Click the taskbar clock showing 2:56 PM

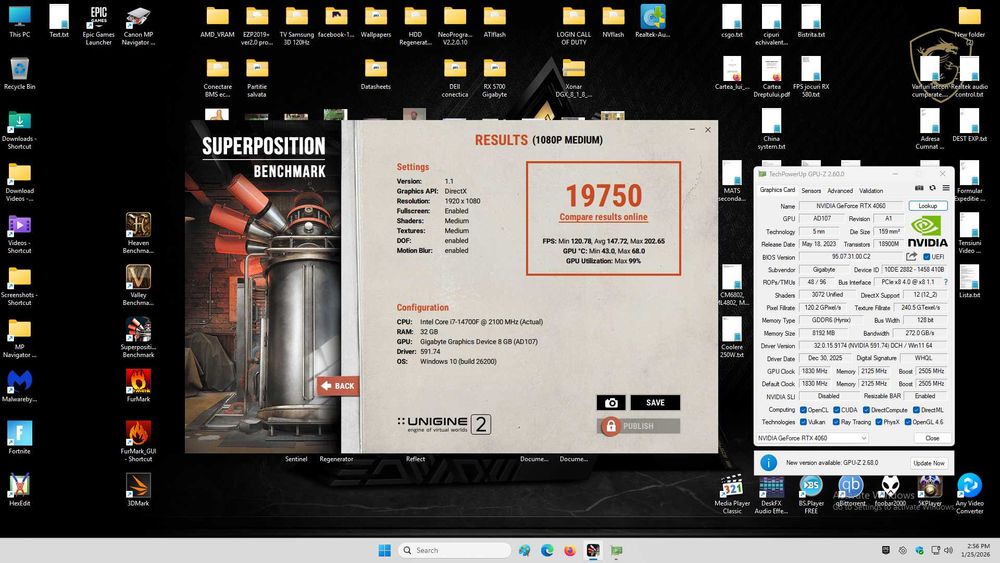coord(978,550)
